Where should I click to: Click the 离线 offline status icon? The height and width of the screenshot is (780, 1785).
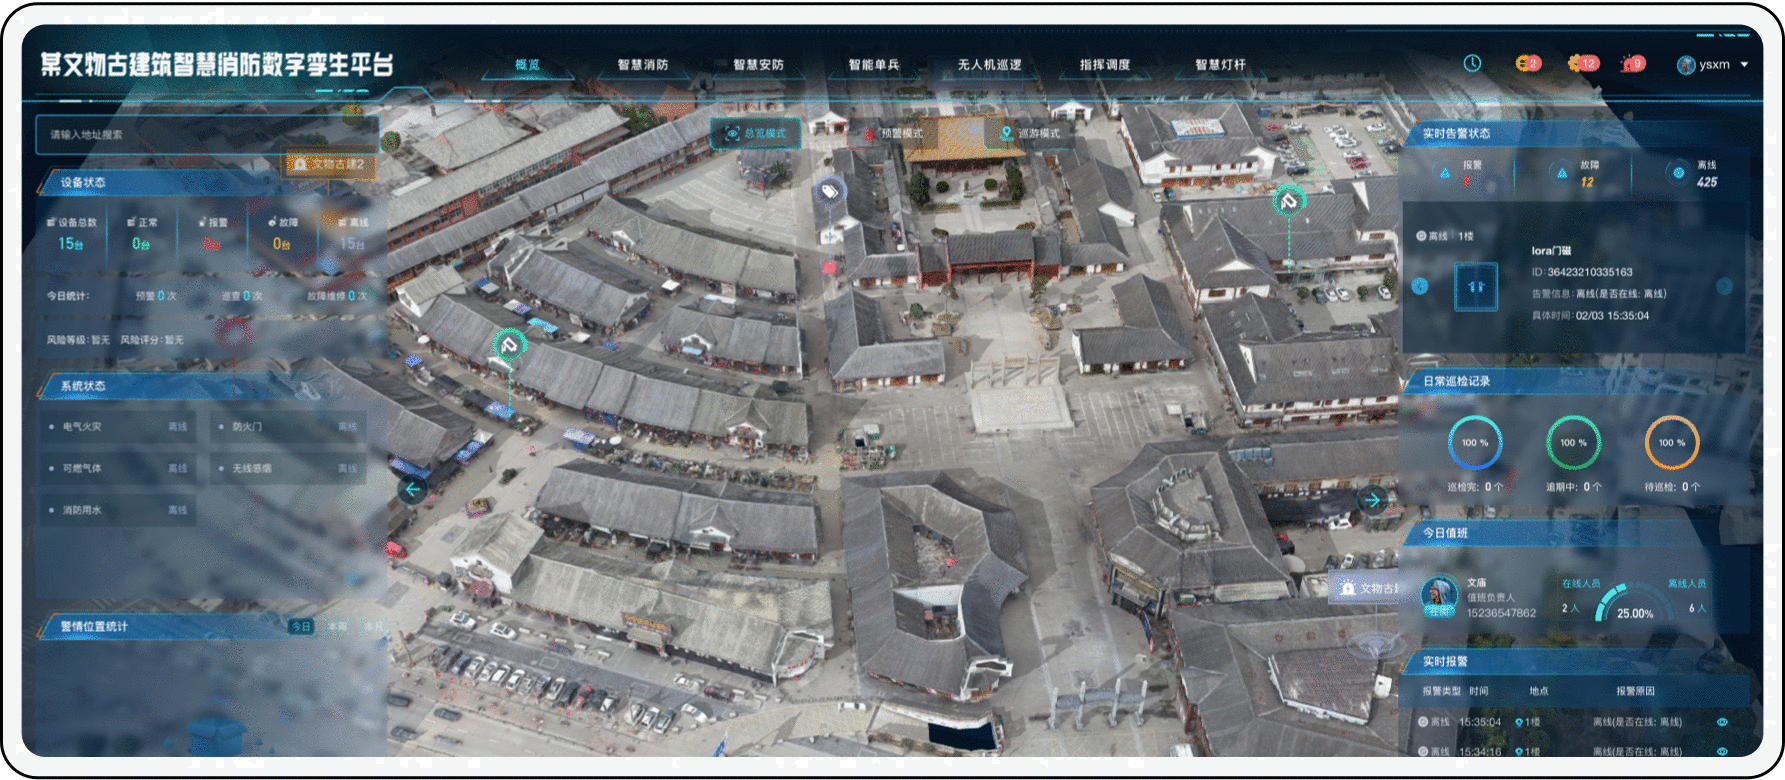pyautogui.click(x=1679, y=173)
